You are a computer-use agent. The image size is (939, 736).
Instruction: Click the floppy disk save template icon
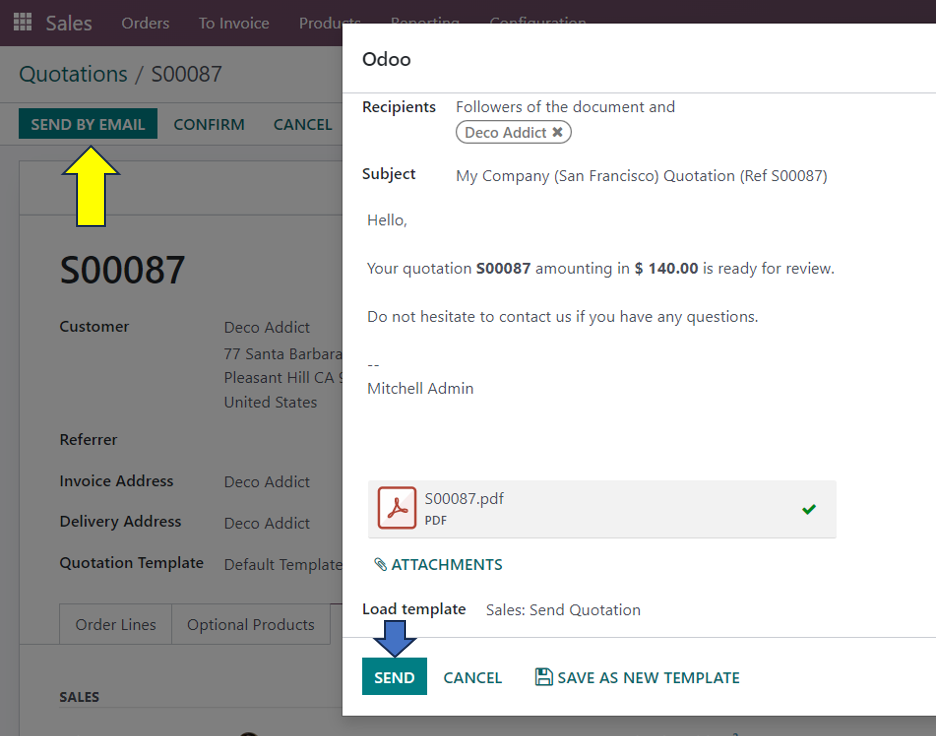[x=543, y=677]
